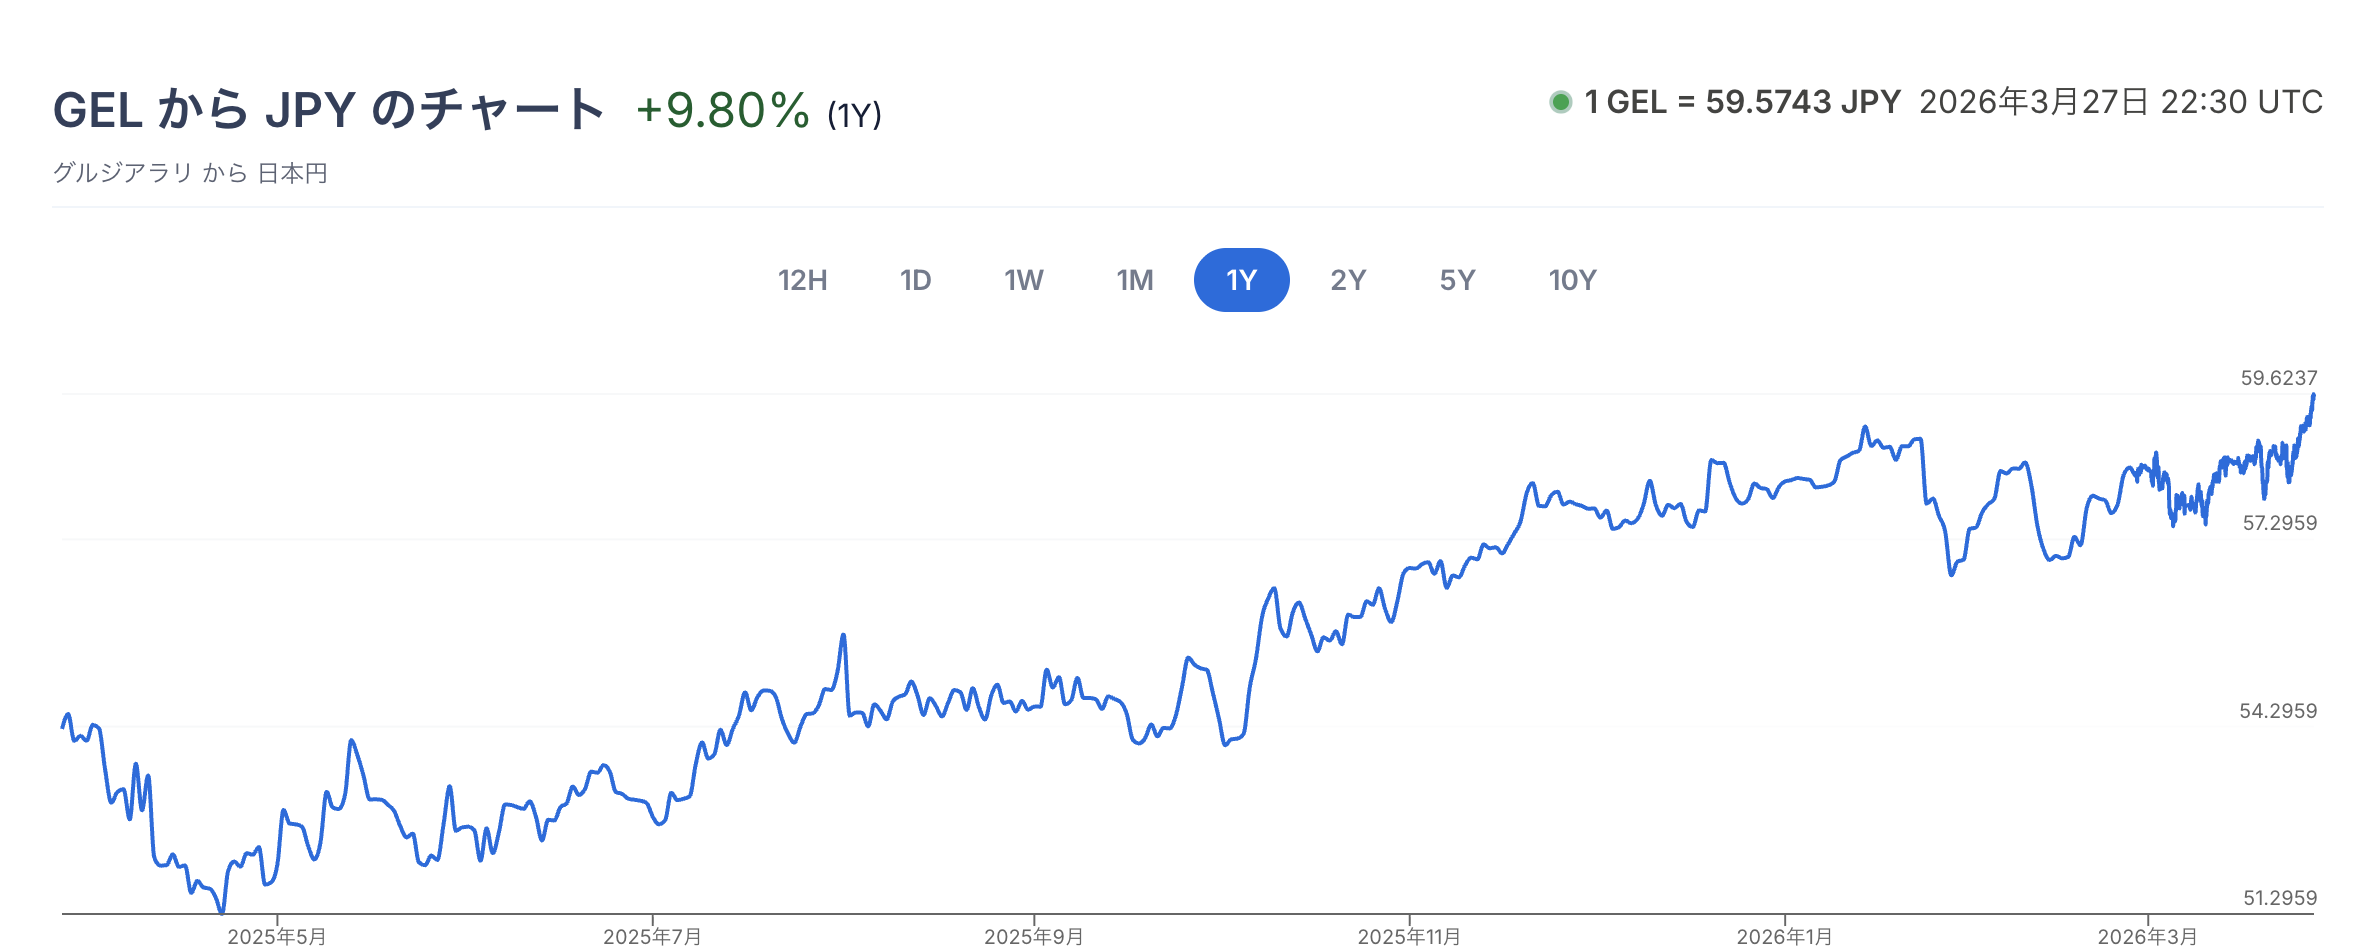Switch to the 2Y chart view
The height and width of the screenshot is (950, 2370).
pyautogui.click(x=1347, y=280)
